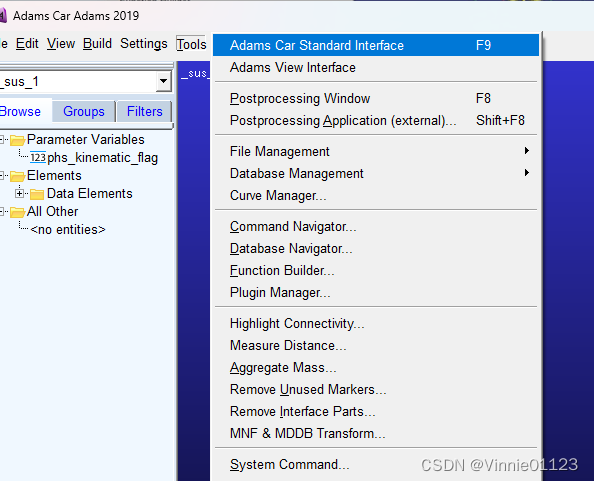Open the Edit menu
The width and height of the screenshot is (594, 481).
pyautogui.click(x=27, y=44)
